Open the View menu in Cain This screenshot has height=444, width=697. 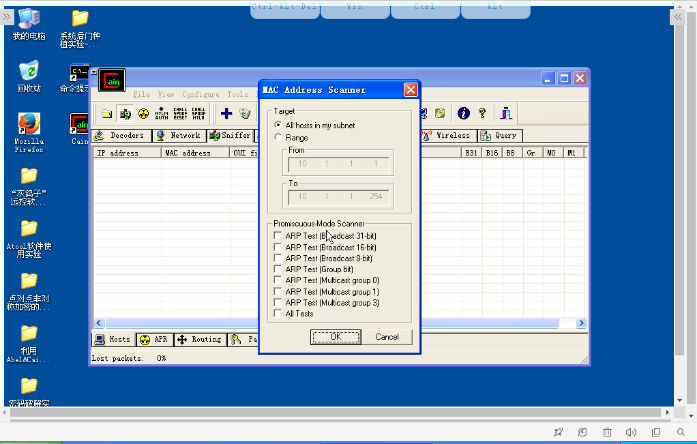click(x=166, y=94)
